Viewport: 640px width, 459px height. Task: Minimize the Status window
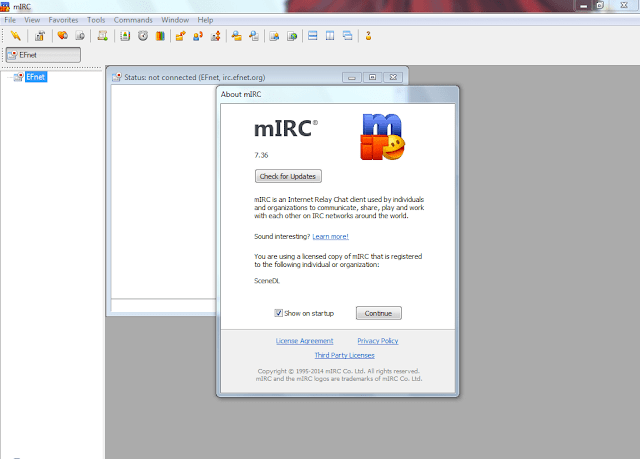(x=351, y=77)
